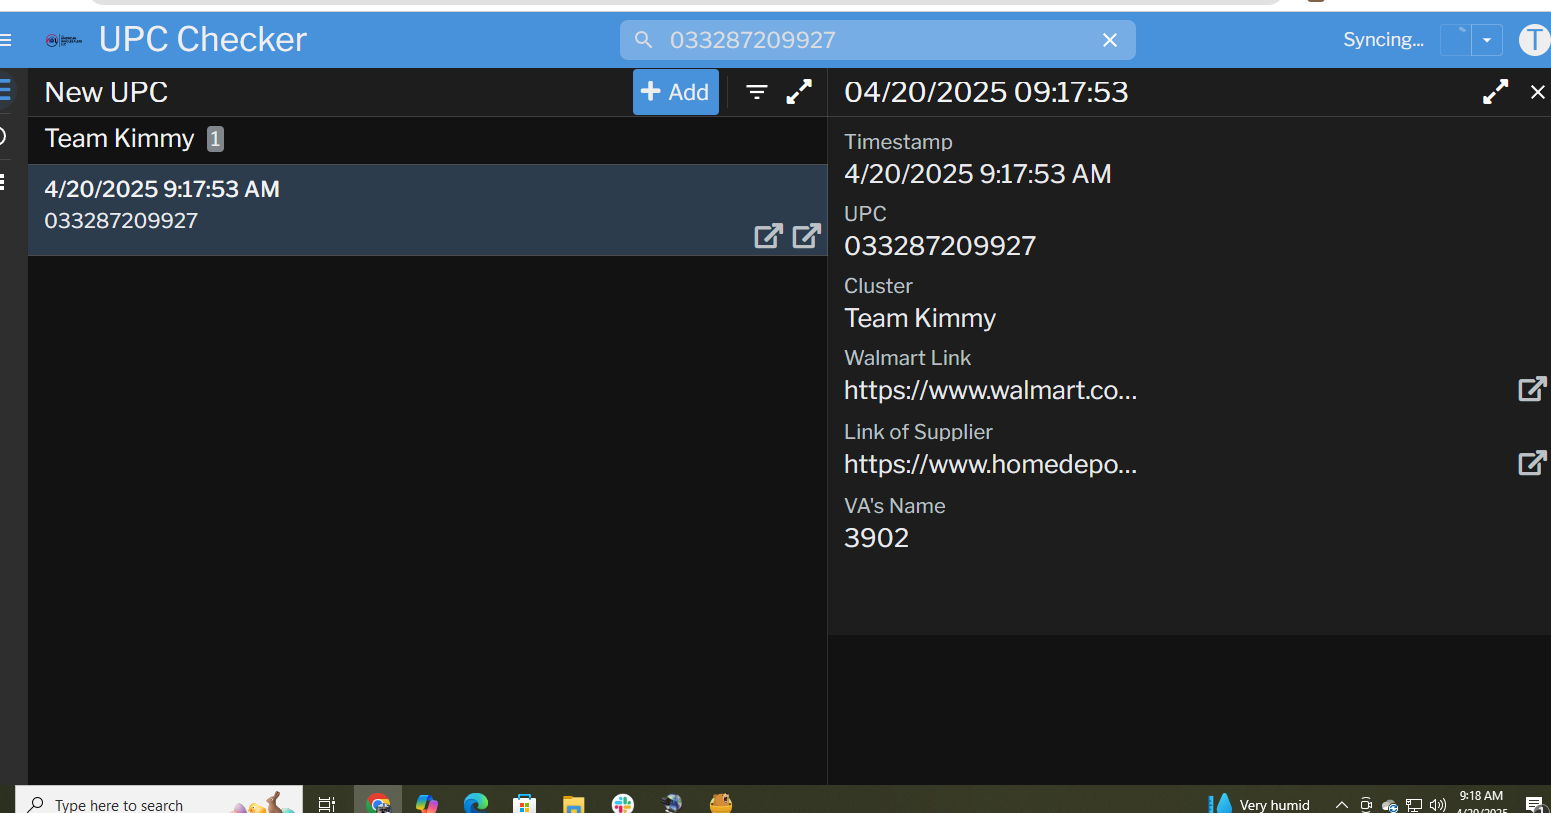The width and height of the screenshot is (1551, 813).
Task: Open the hamburger menu in the app header
Action: coord(6,40)
